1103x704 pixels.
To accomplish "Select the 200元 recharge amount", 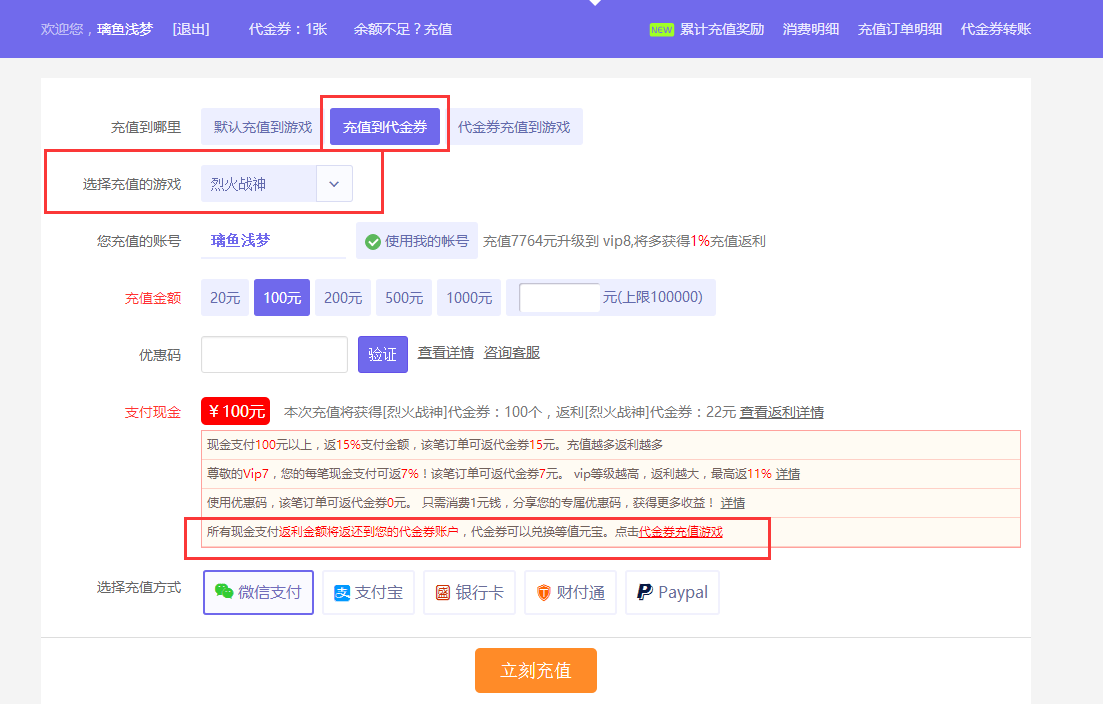I will pos(343,297).
